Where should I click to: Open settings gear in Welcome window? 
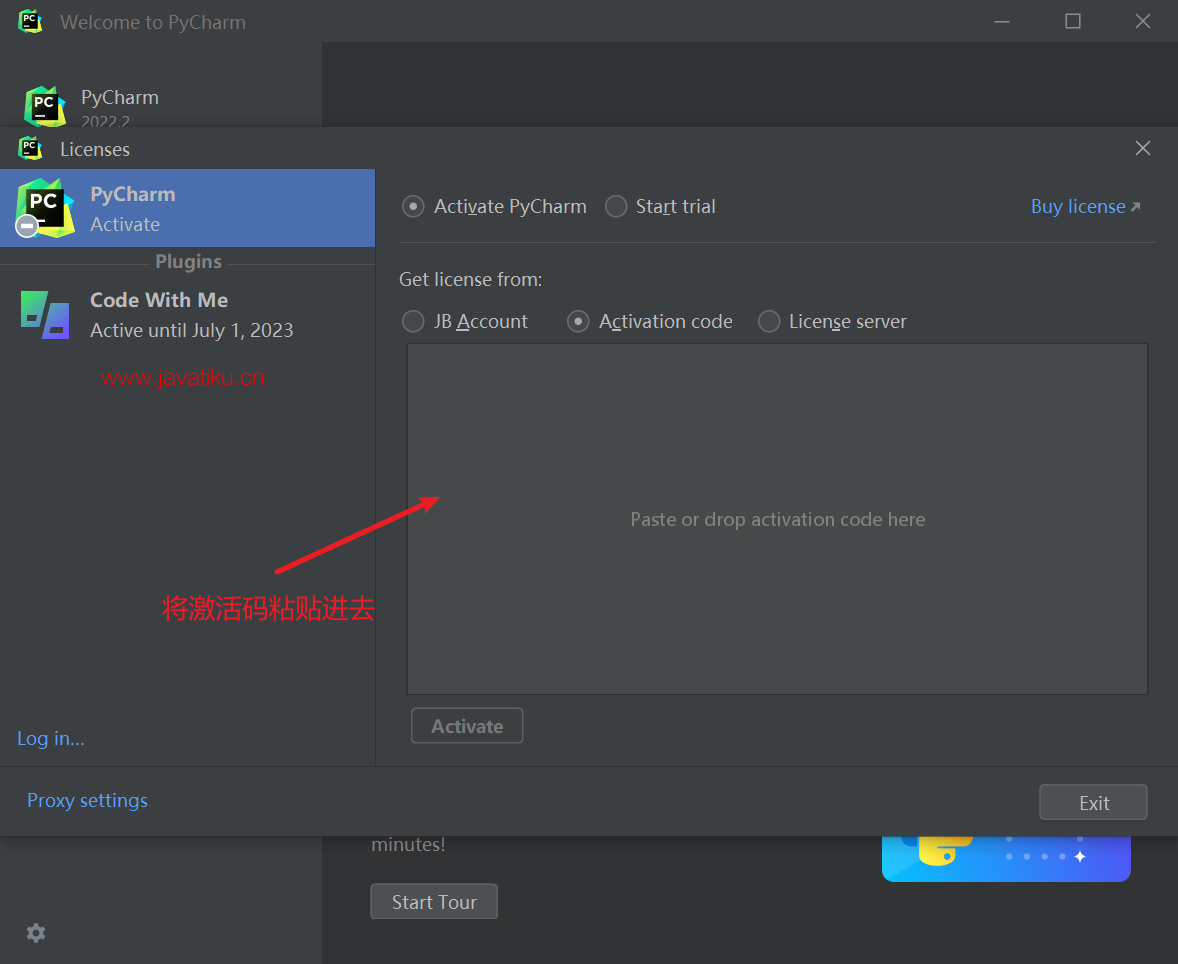coord(36,933)
